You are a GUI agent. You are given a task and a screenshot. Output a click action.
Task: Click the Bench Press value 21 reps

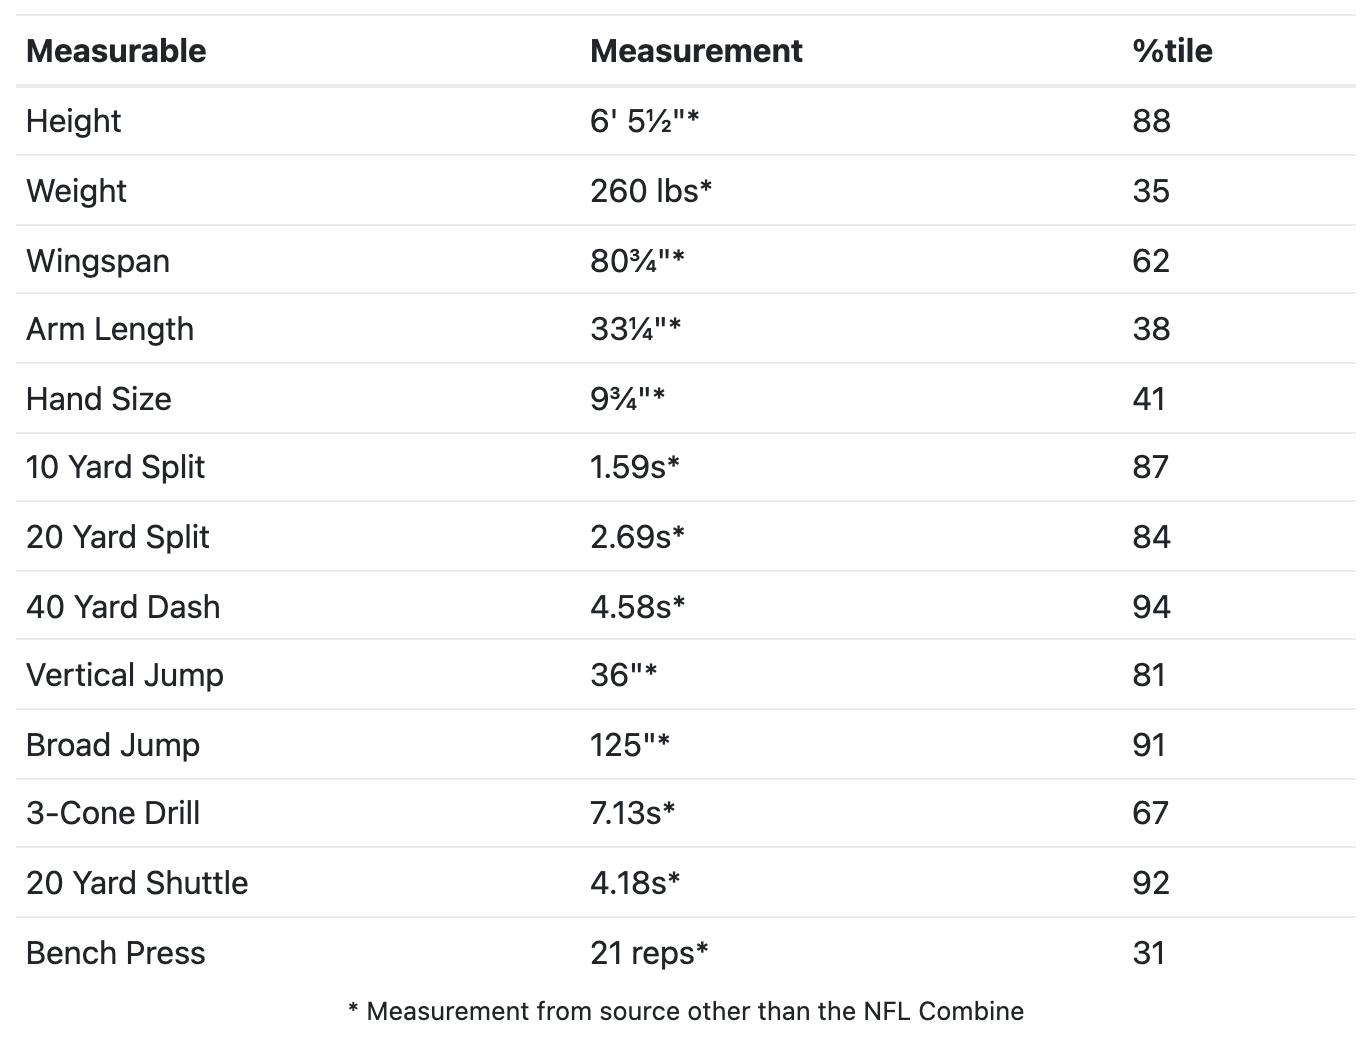pyautogui.click(x=649, y=953)
